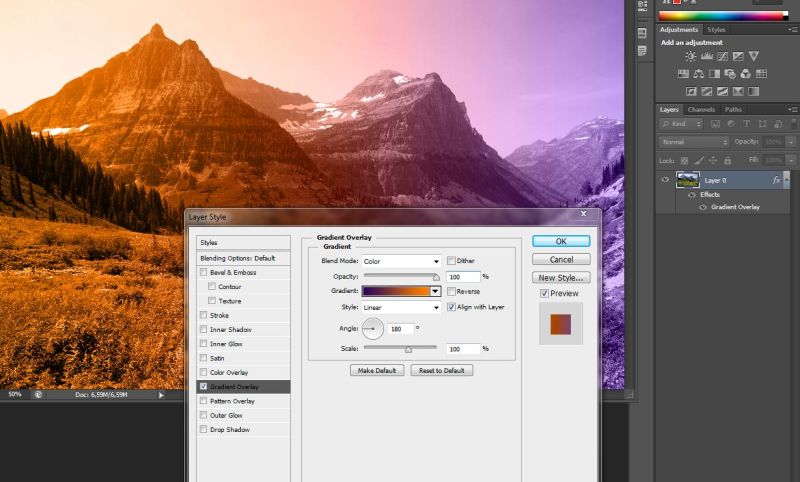This screenshot has width=800, height=482.
Task: Select the Styles row in Layer Style
Action: [x=243, y=243]
